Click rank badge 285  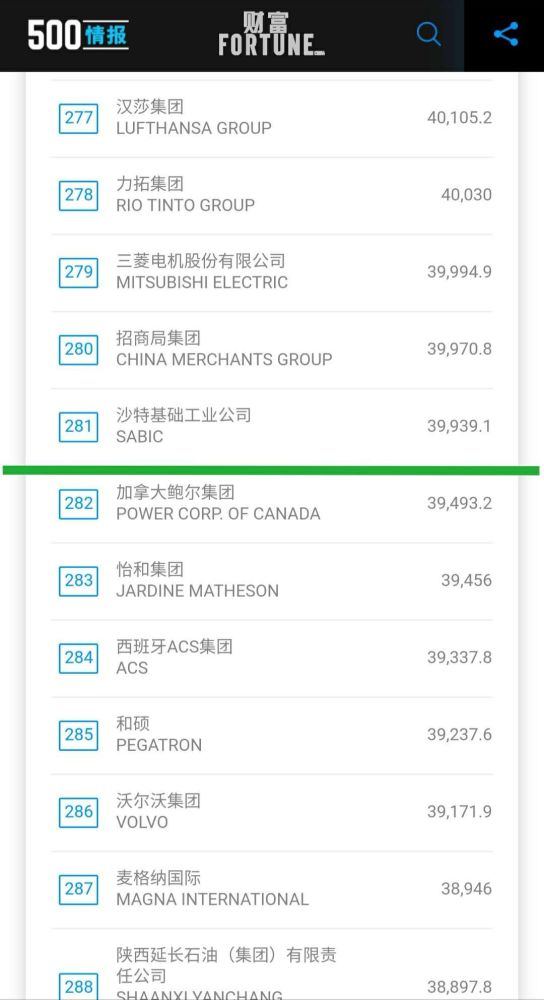pyautogui.click(x=78, y=735)
